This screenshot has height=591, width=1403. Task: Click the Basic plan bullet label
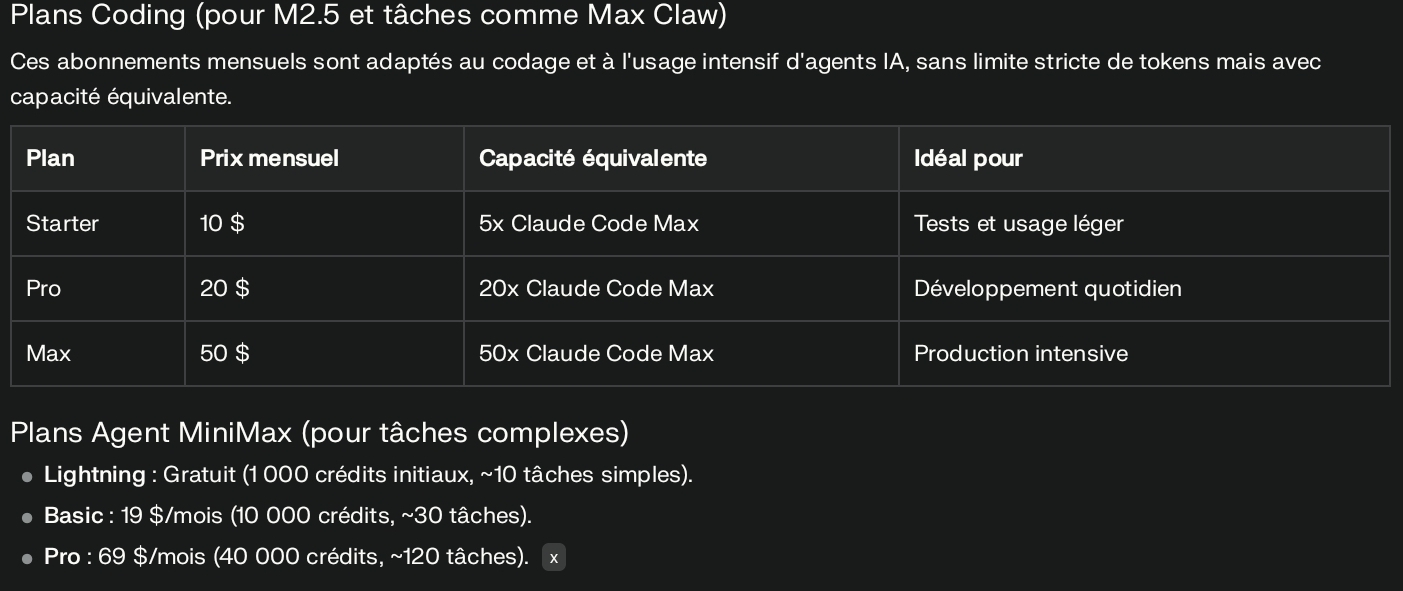pyautogui.click(x=73, y=515)
